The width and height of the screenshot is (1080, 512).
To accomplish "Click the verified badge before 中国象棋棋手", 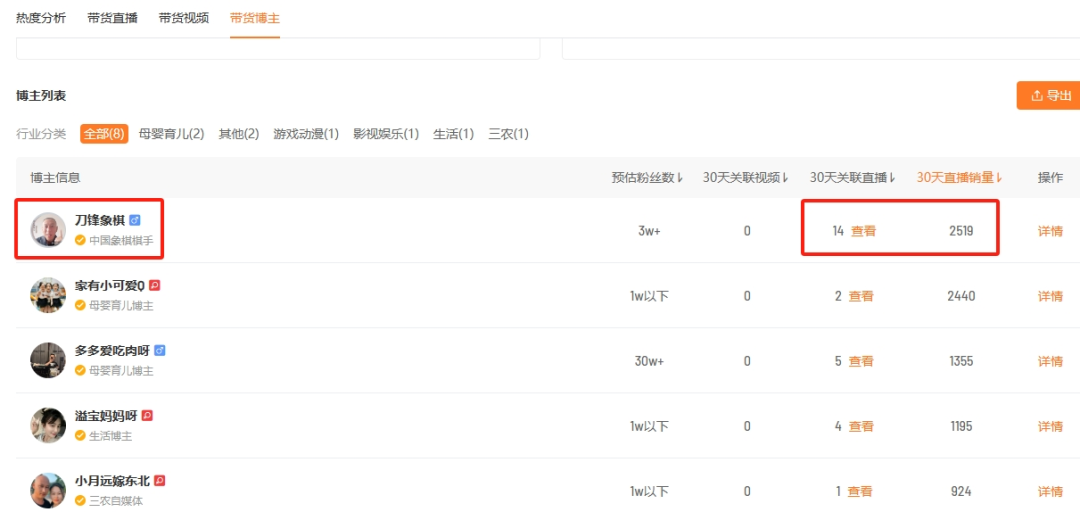I will pos(80,240).
